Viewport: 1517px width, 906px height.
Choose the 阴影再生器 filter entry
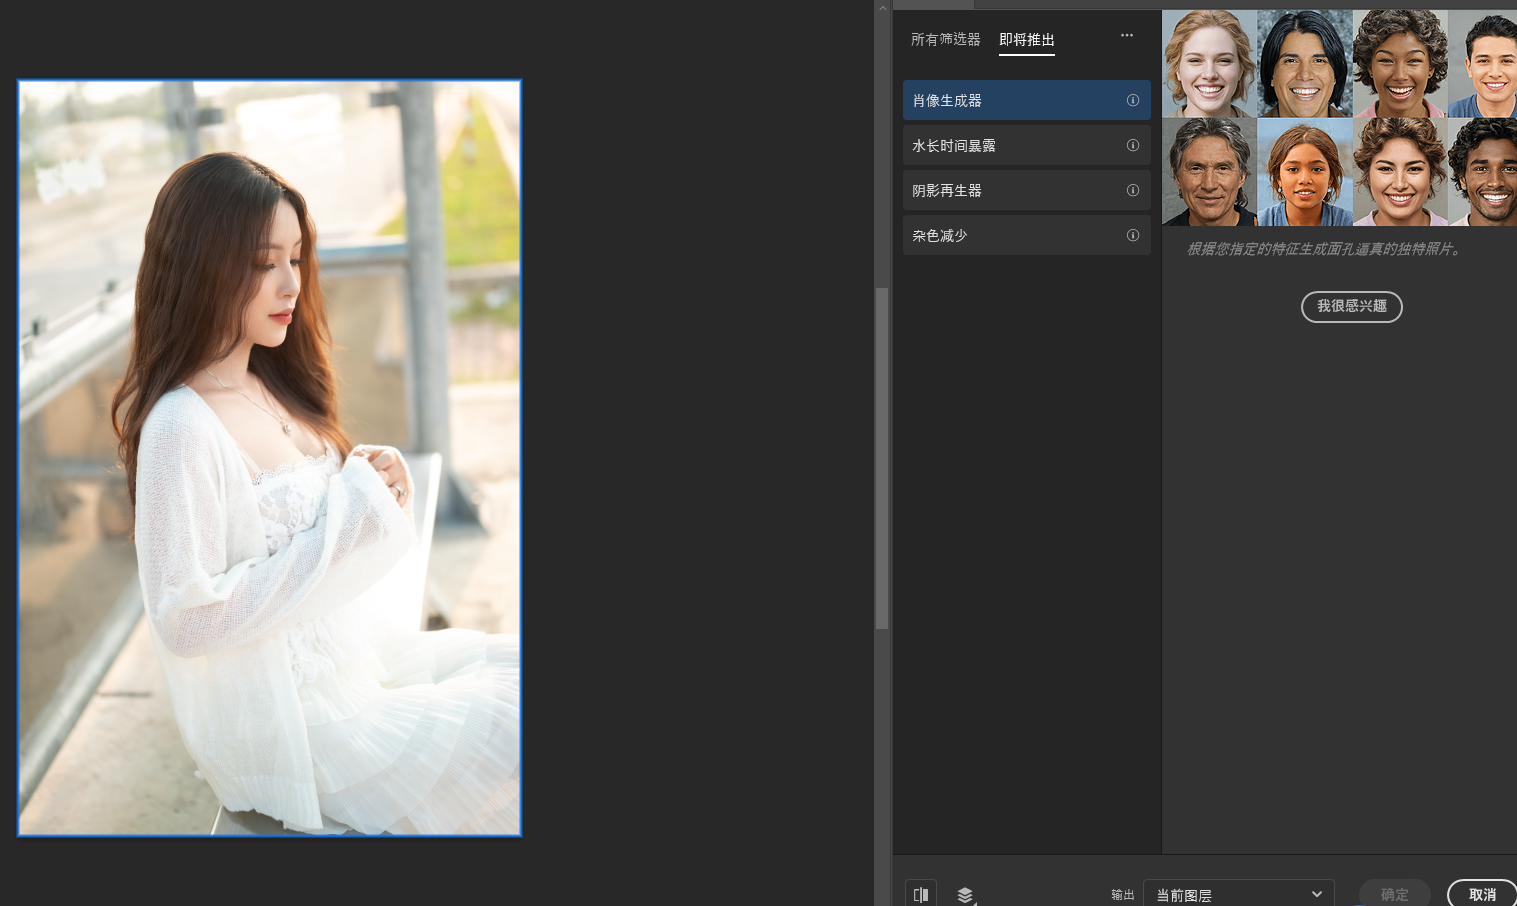point(1010,190)
